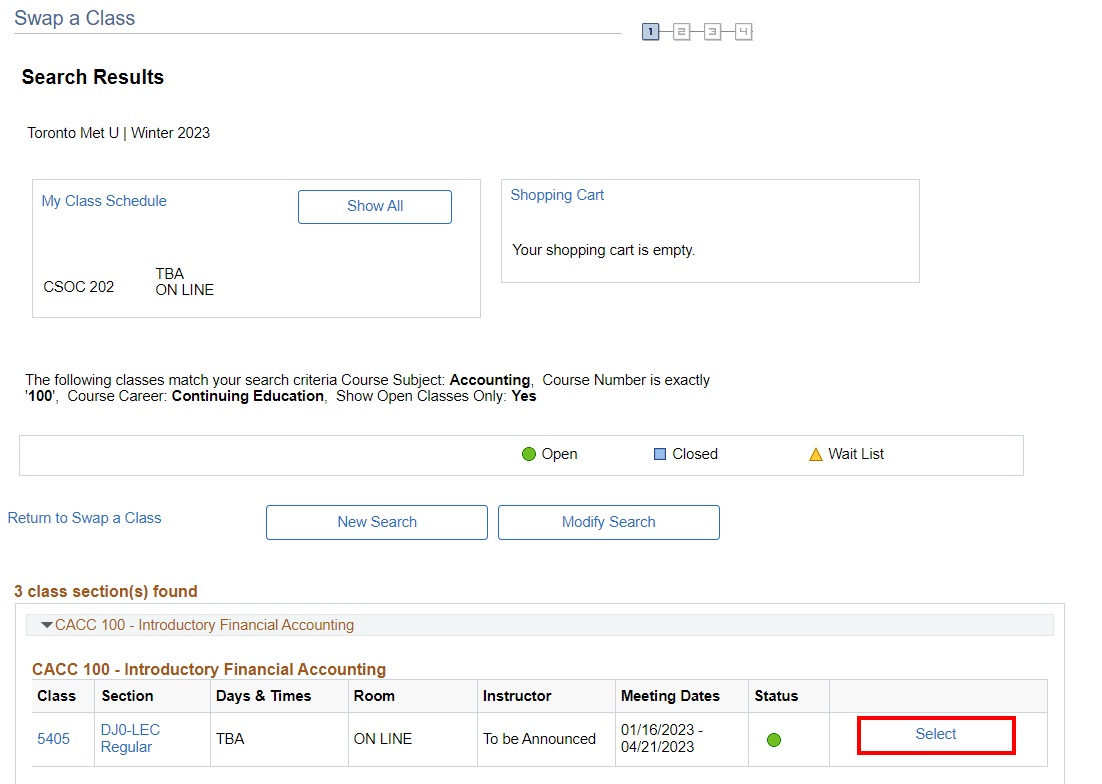This screenshot has width=1102, height=784.
Task: Click the green Open legend icon
Action: (x=529, y=454)
